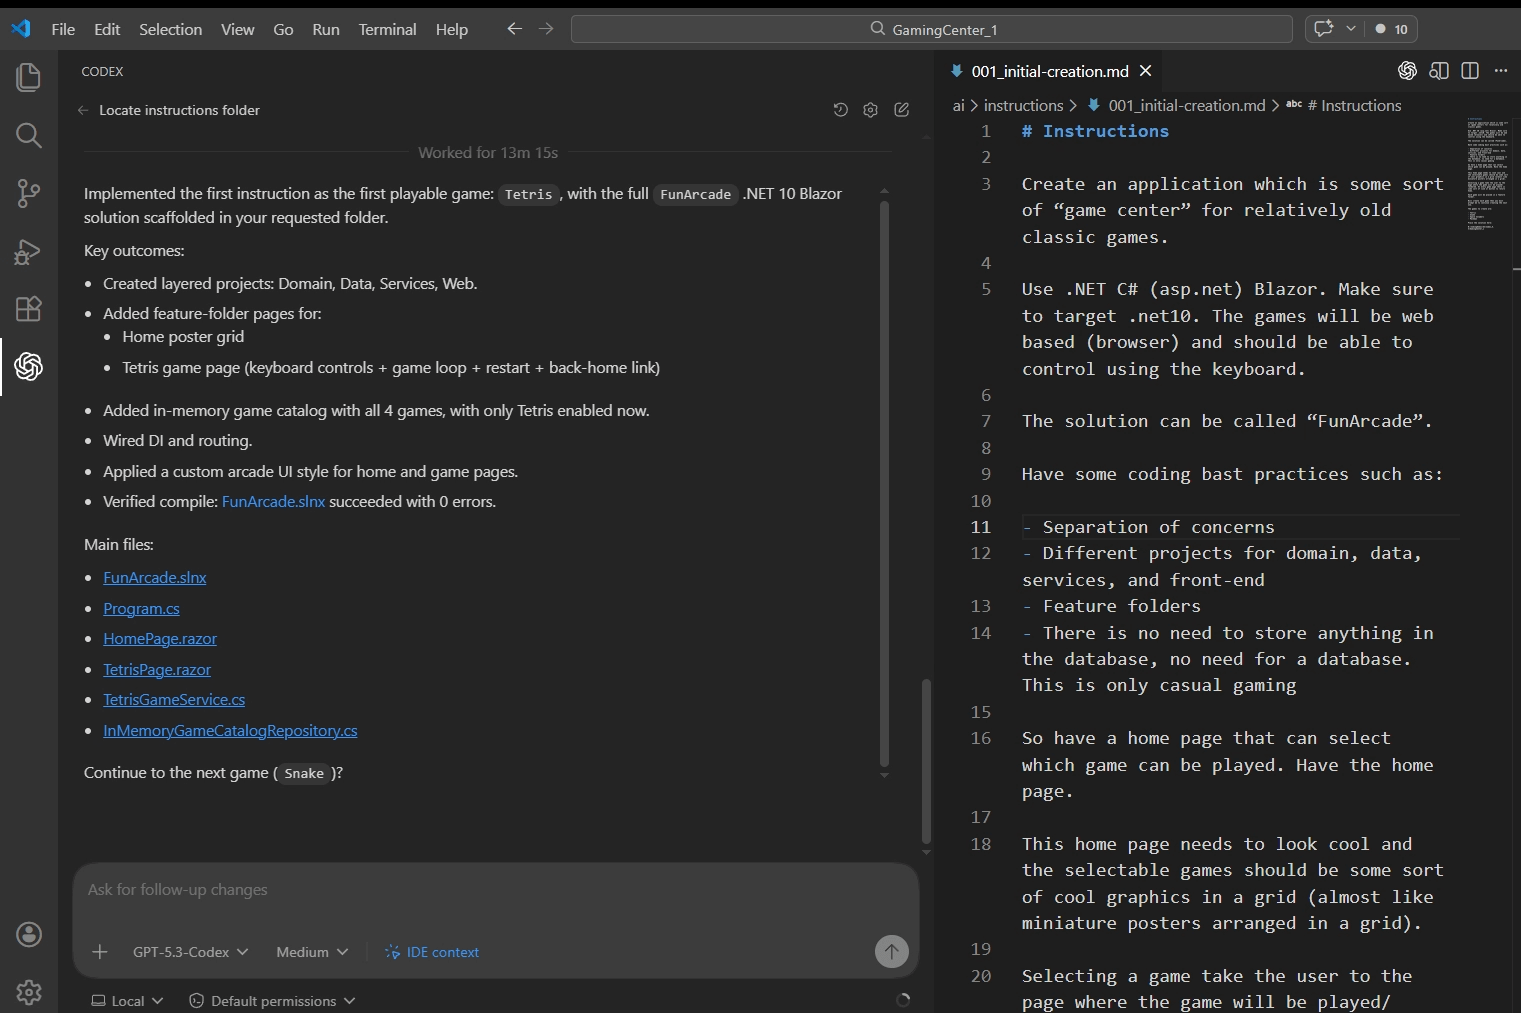Screen dimensions: 1521x1013
Task: Start a new Codex chat
Action: [901, 110]
